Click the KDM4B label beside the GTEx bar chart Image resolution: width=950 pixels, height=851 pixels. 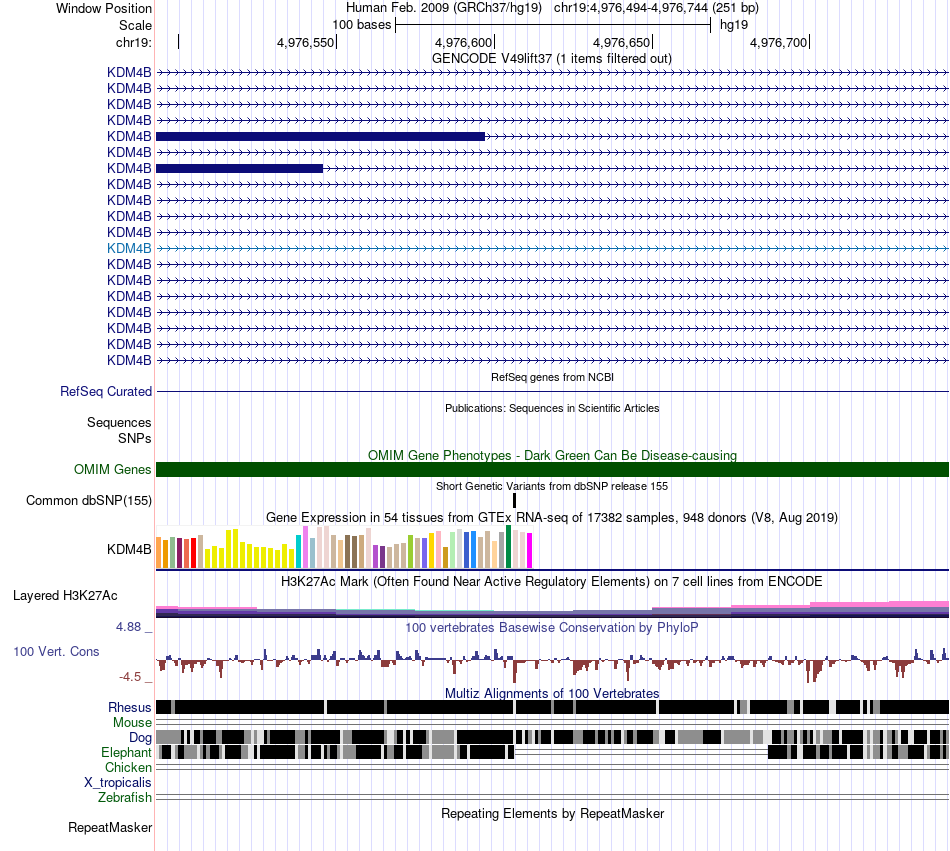[129, 549]
